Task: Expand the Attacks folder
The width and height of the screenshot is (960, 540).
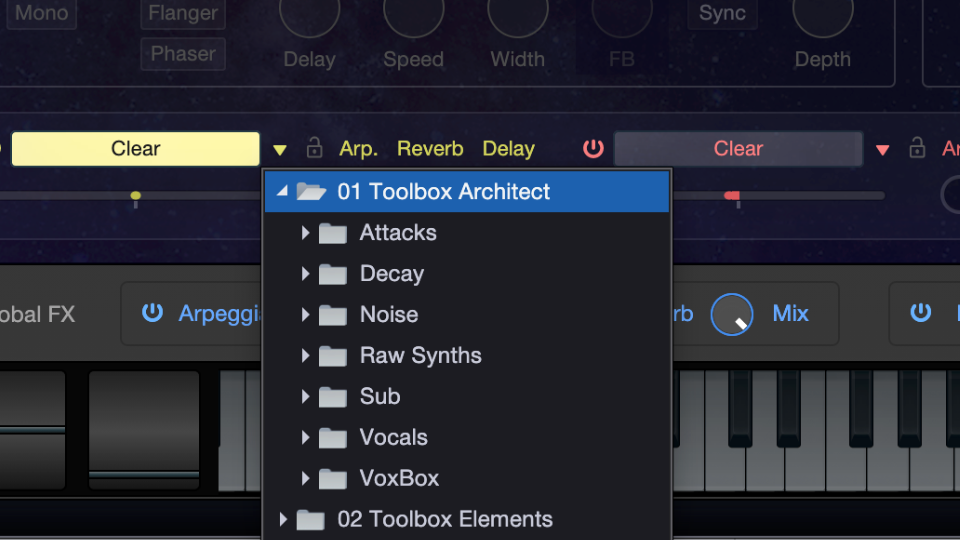Action: point(305,233)
